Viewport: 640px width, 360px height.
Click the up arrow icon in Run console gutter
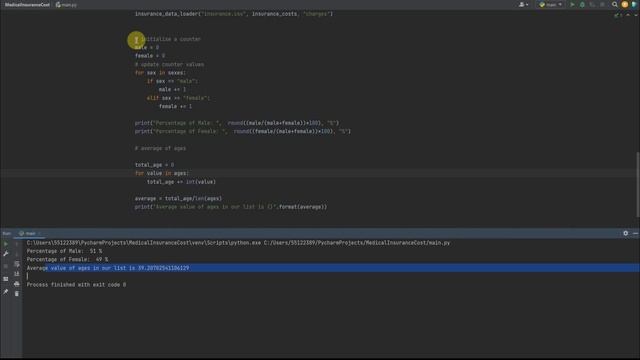(17, 244)
